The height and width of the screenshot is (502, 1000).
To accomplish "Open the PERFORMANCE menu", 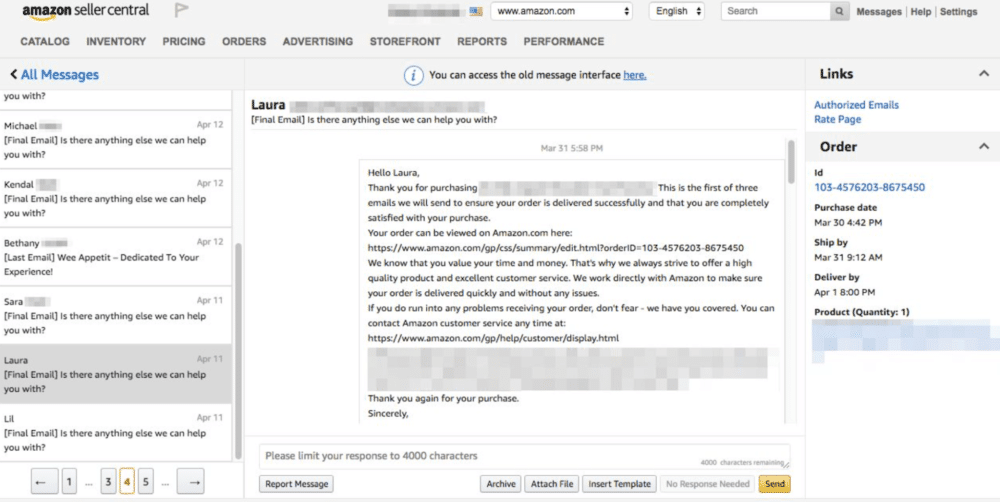I will [x=564, y=41].
